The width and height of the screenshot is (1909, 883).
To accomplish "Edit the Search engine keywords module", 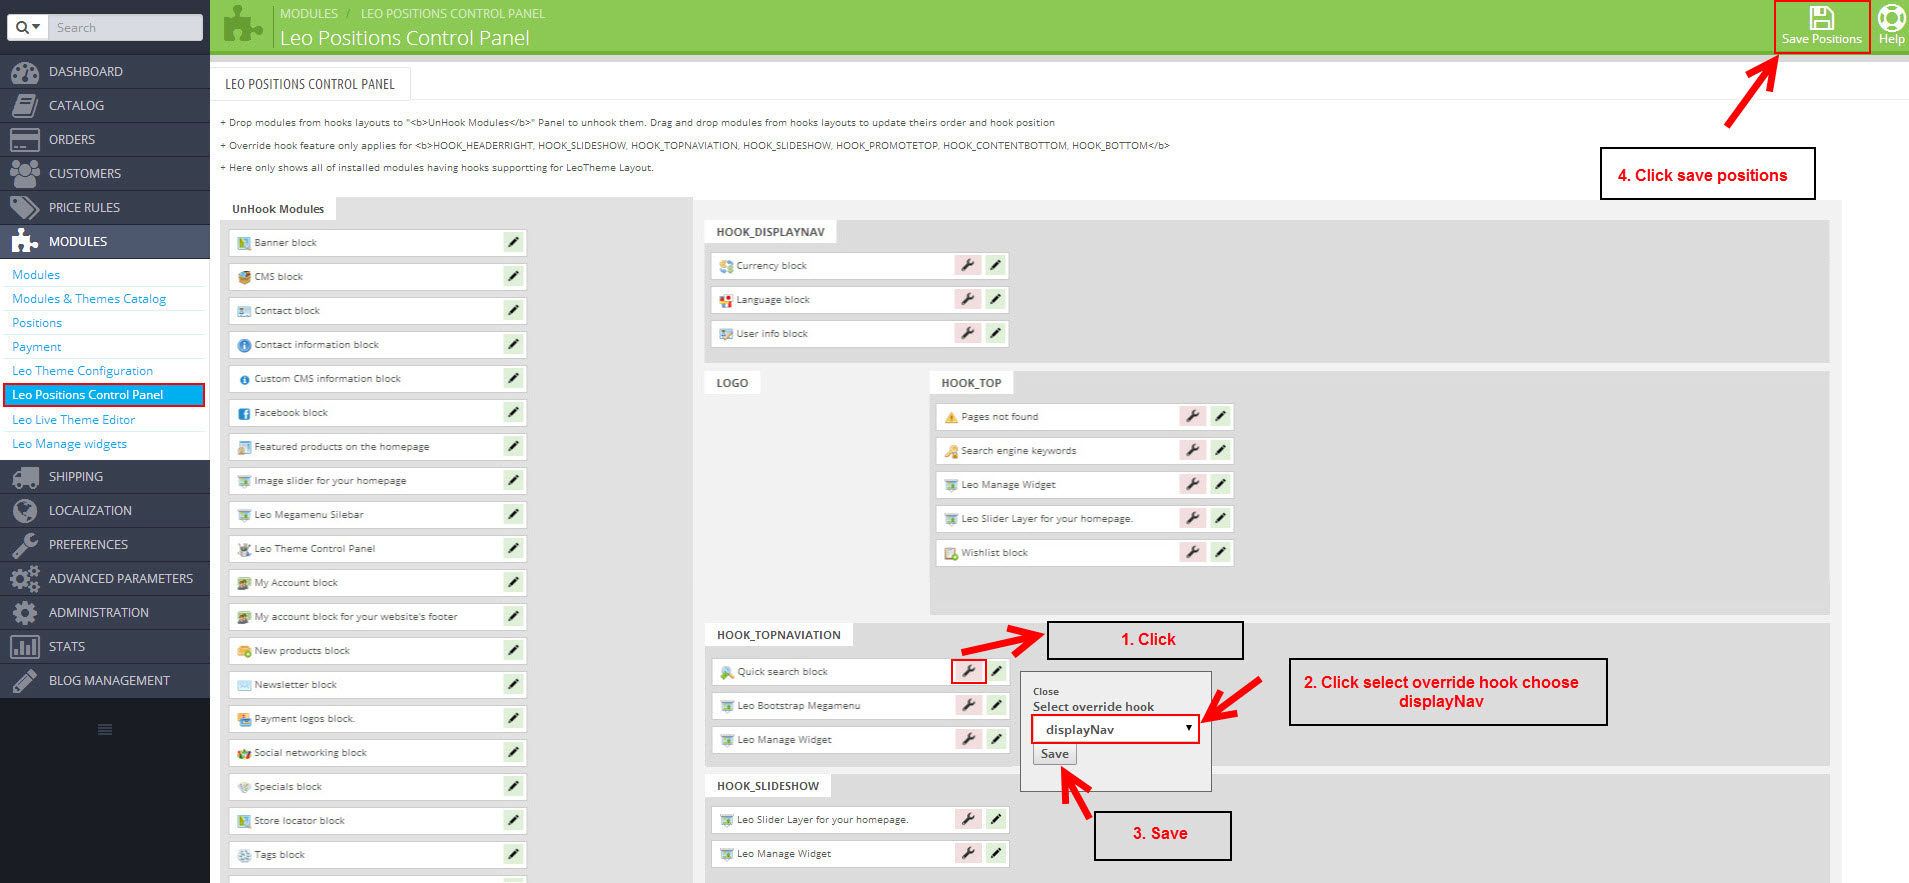I will click(x=1220, y=450).
